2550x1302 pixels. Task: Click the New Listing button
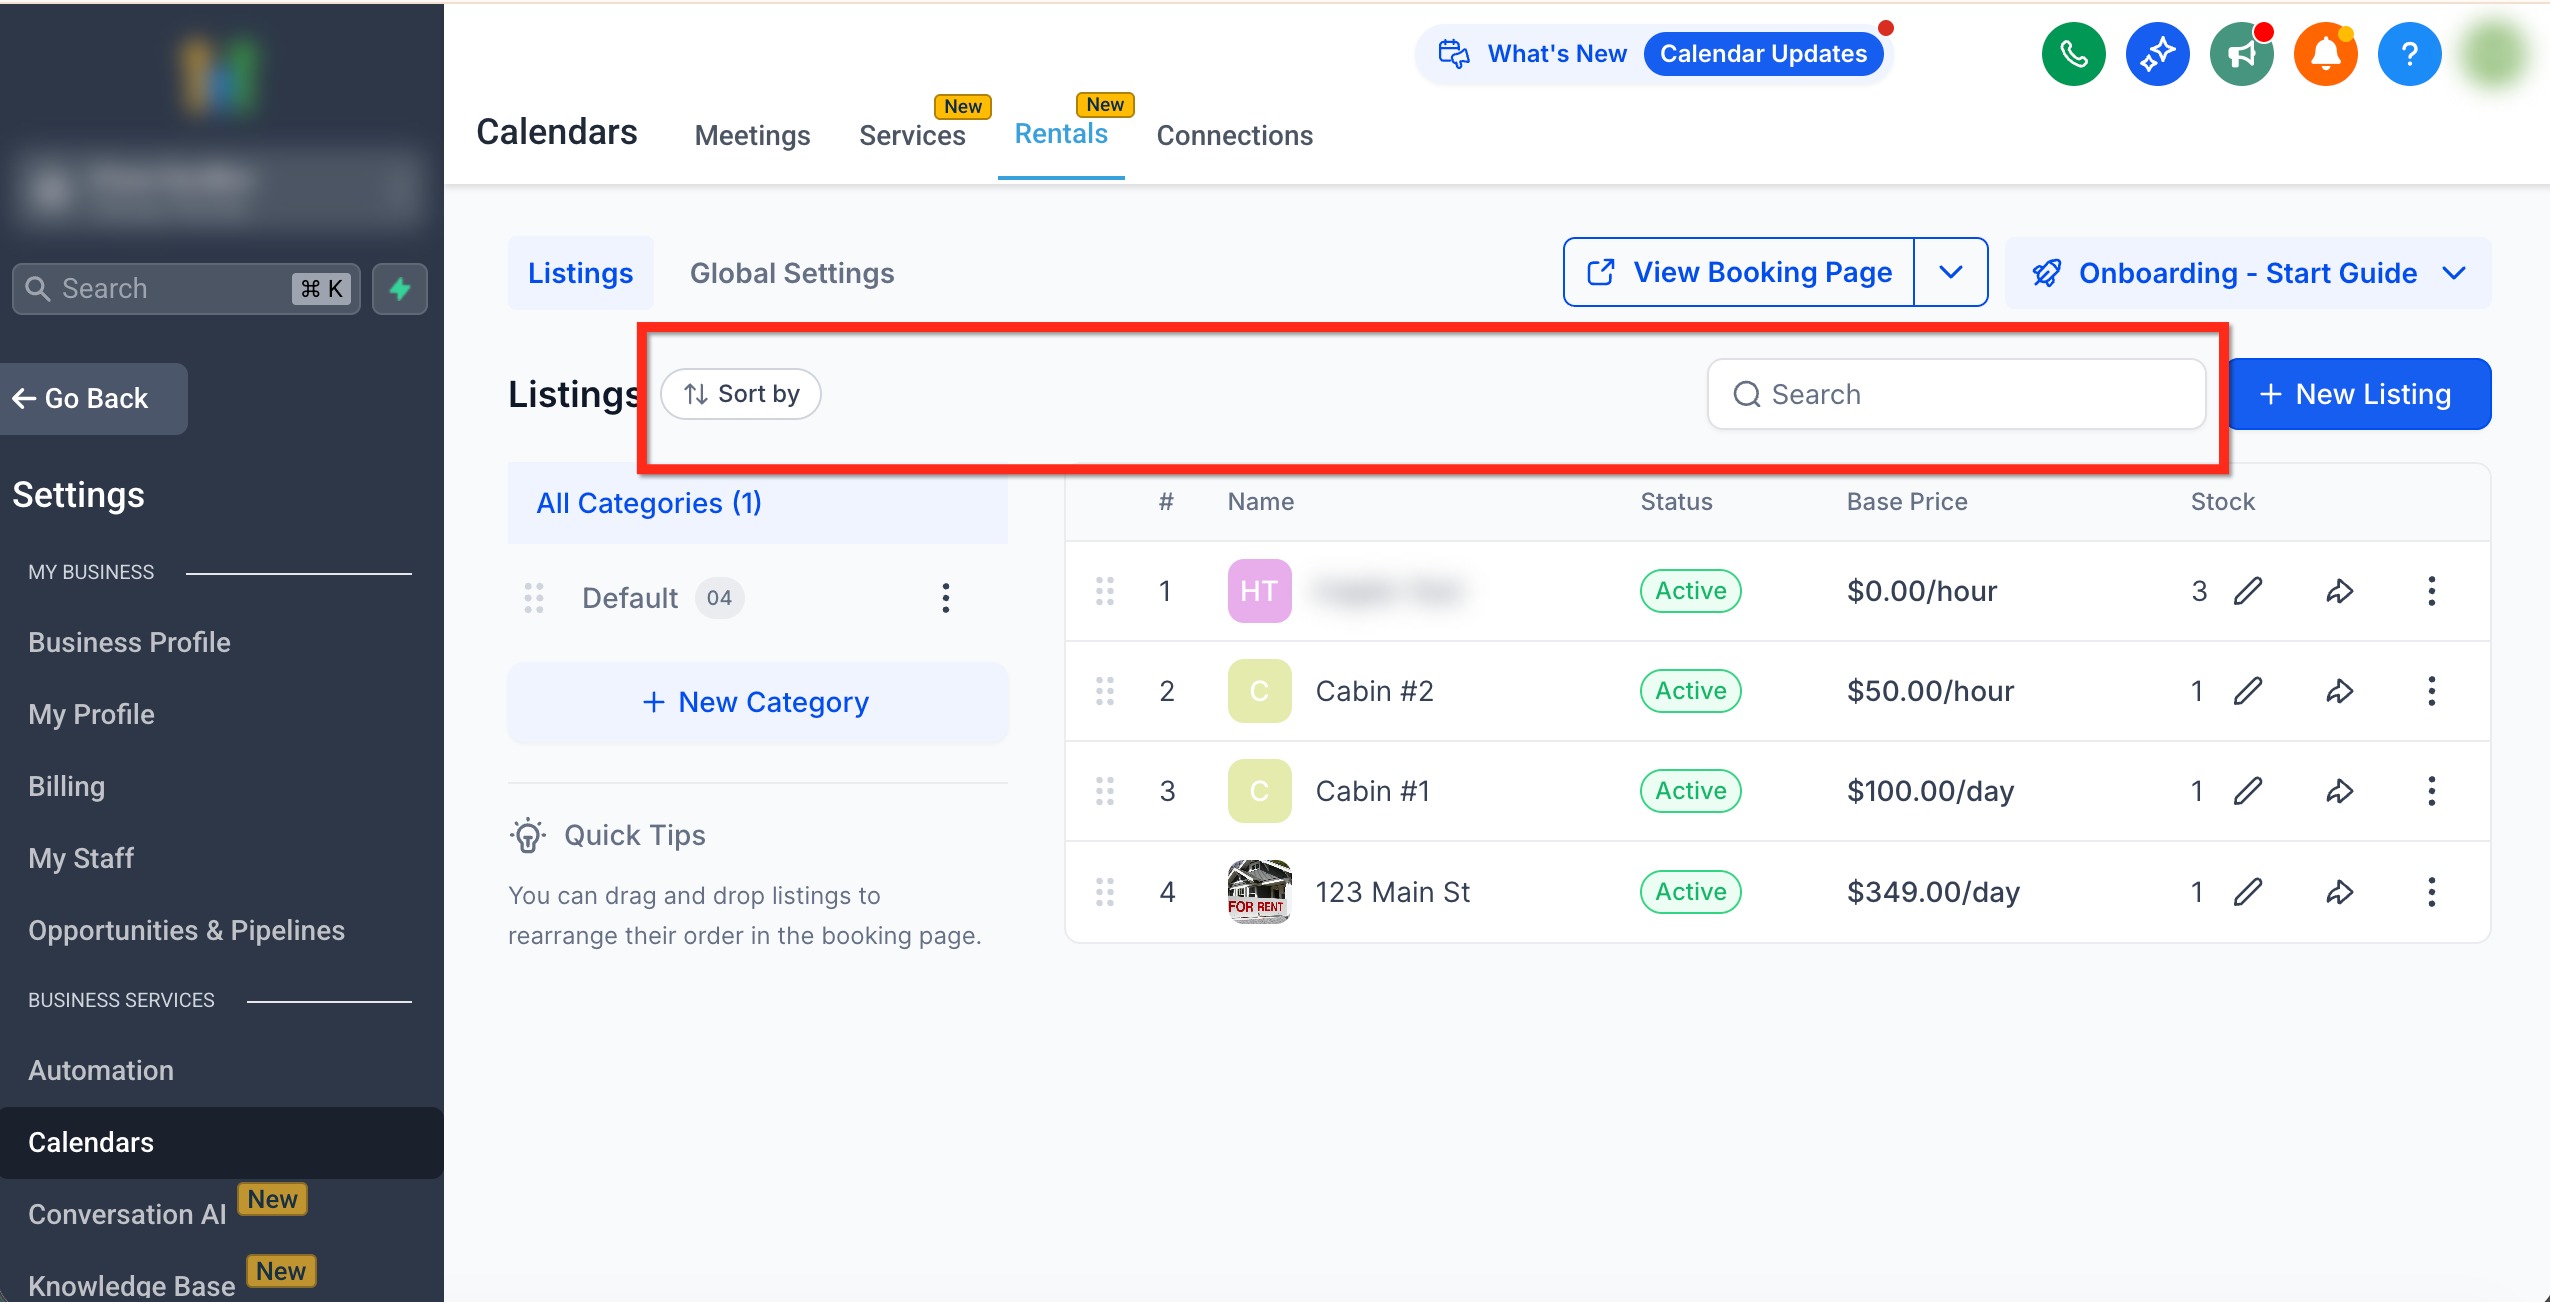coord(2358,394)
